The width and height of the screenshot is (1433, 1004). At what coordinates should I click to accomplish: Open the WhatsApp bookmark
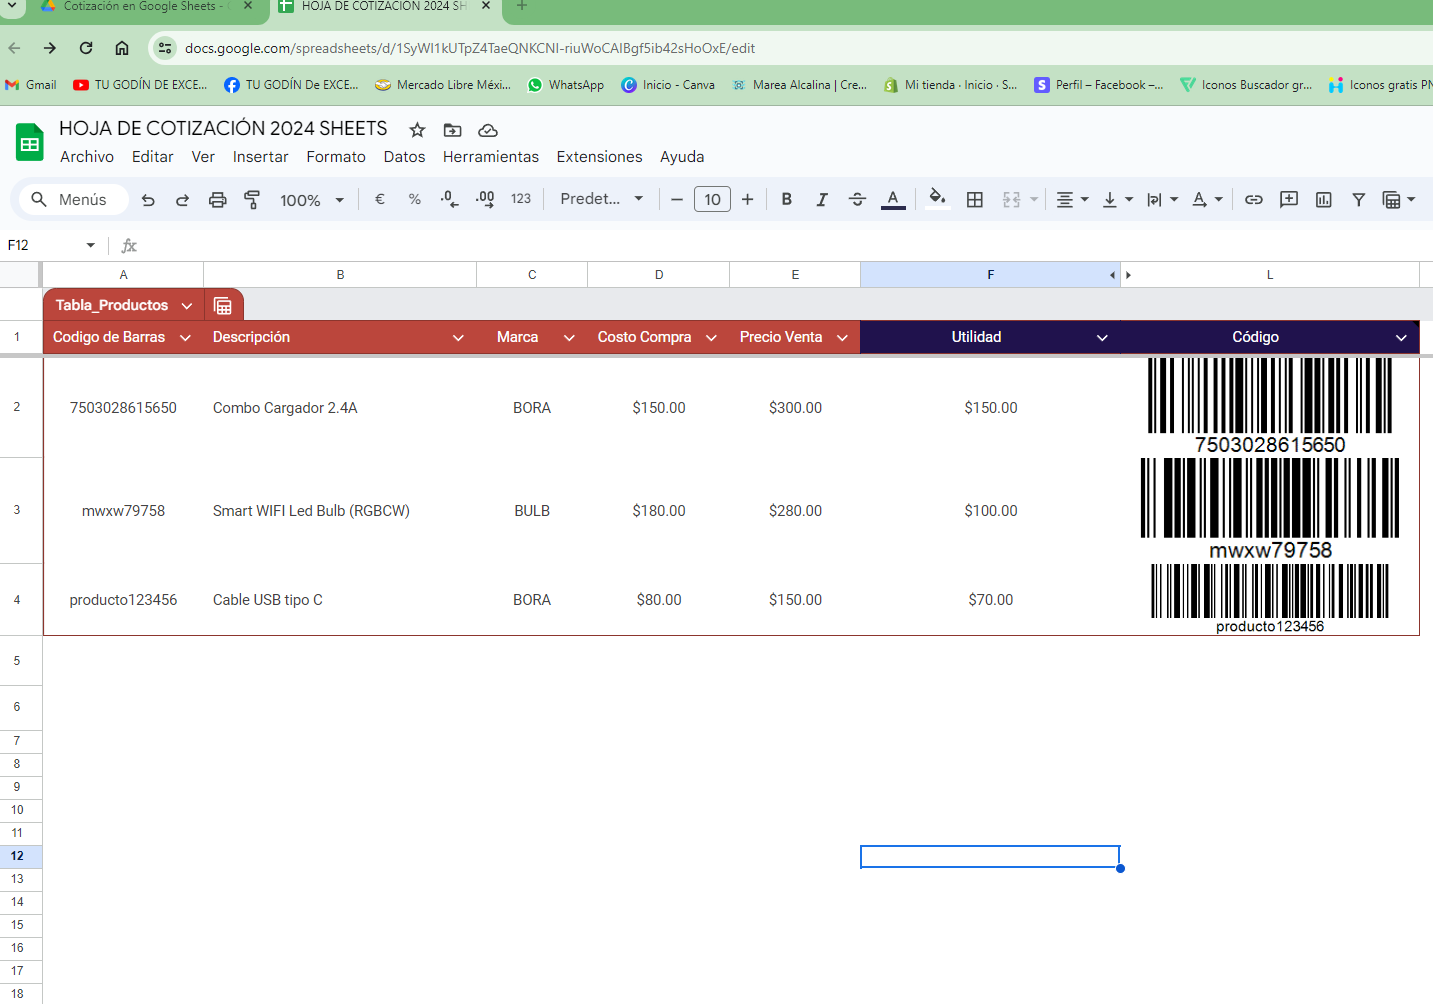click(566, 85)
